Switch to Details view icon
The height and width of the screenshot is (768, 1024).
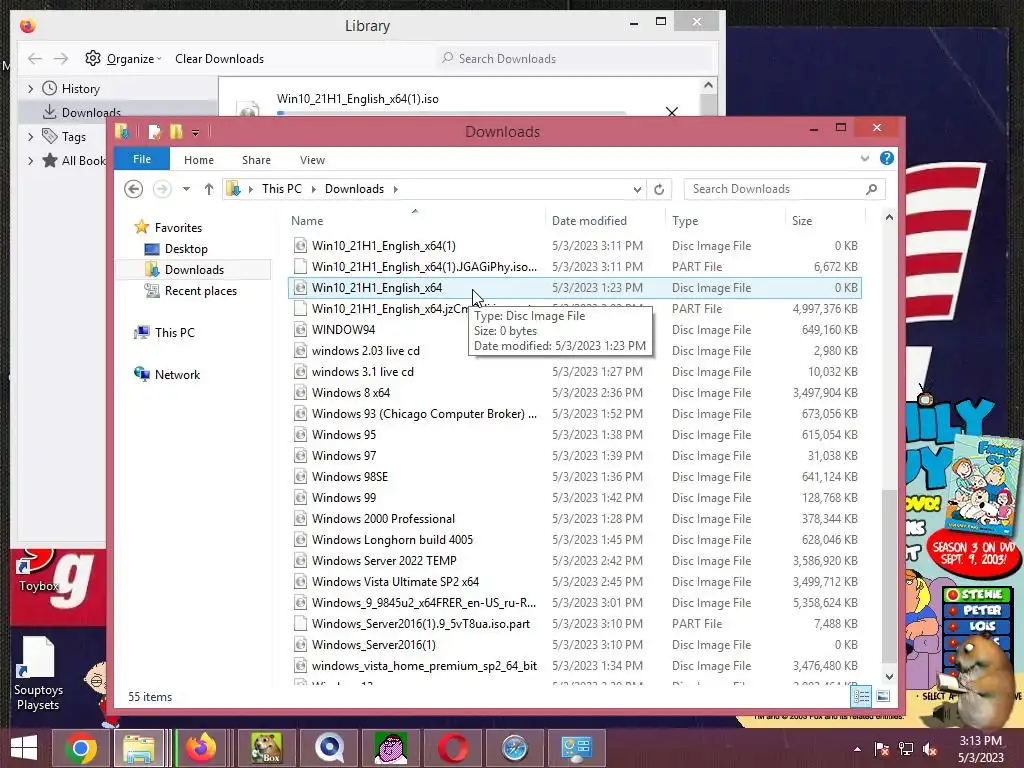(x=861, y=696)
